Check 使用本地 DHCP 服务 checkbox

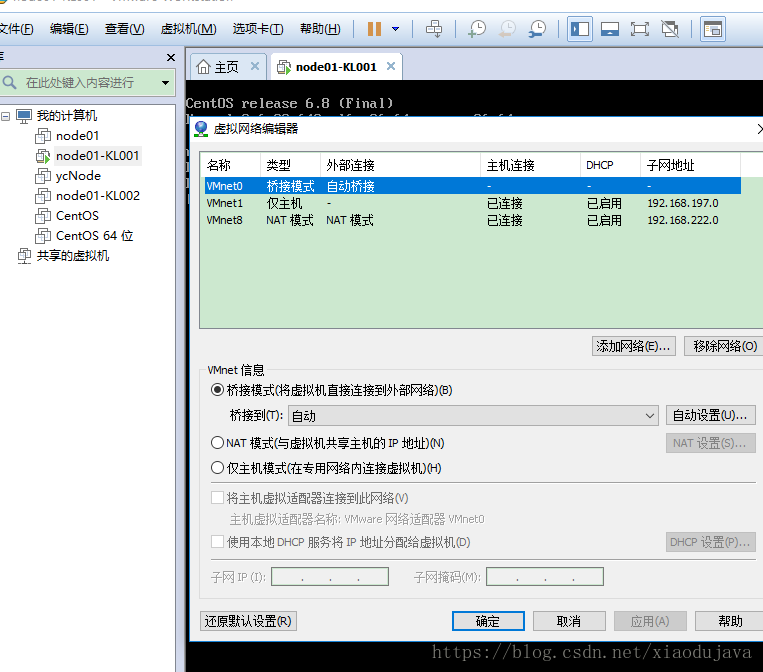[x=217, y=542]
